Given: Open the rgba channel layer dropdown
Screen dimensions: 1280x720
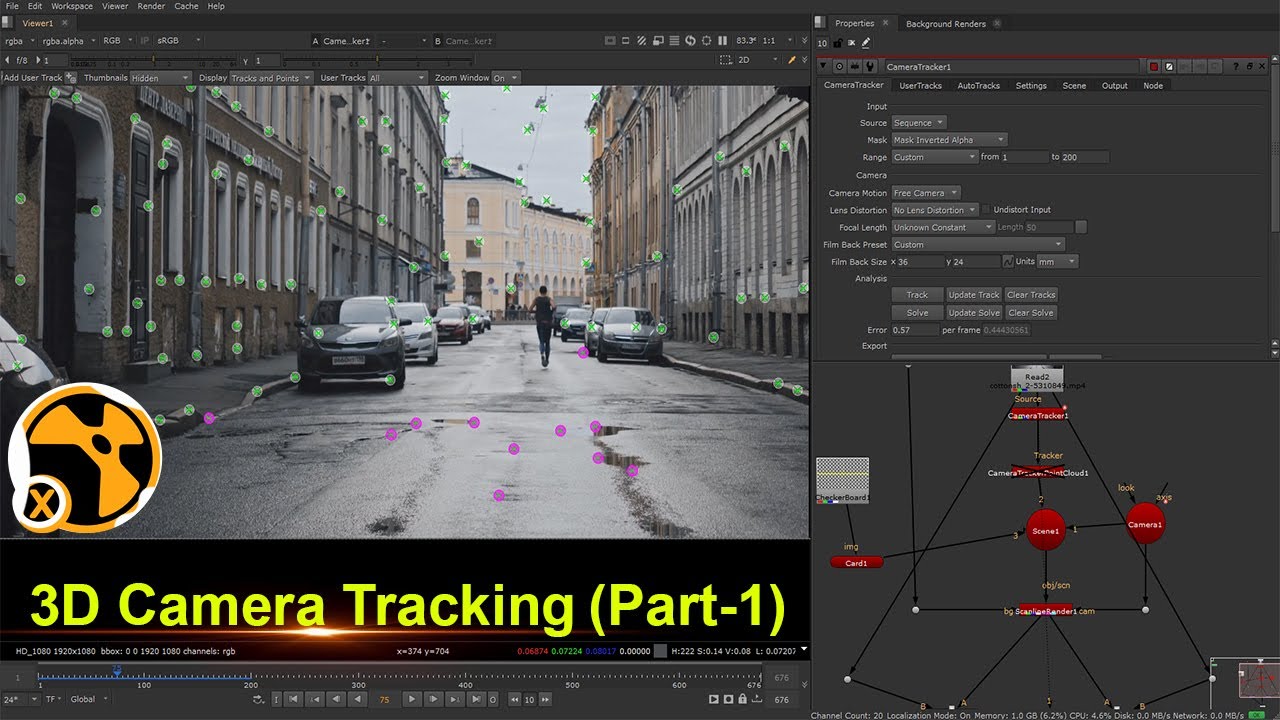Looking at the screenshot, I should pos(19,41).
